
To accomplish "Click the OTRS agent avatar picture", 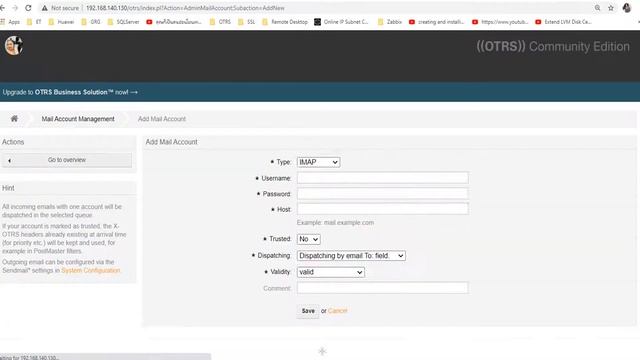I will [x=13, y=45].
